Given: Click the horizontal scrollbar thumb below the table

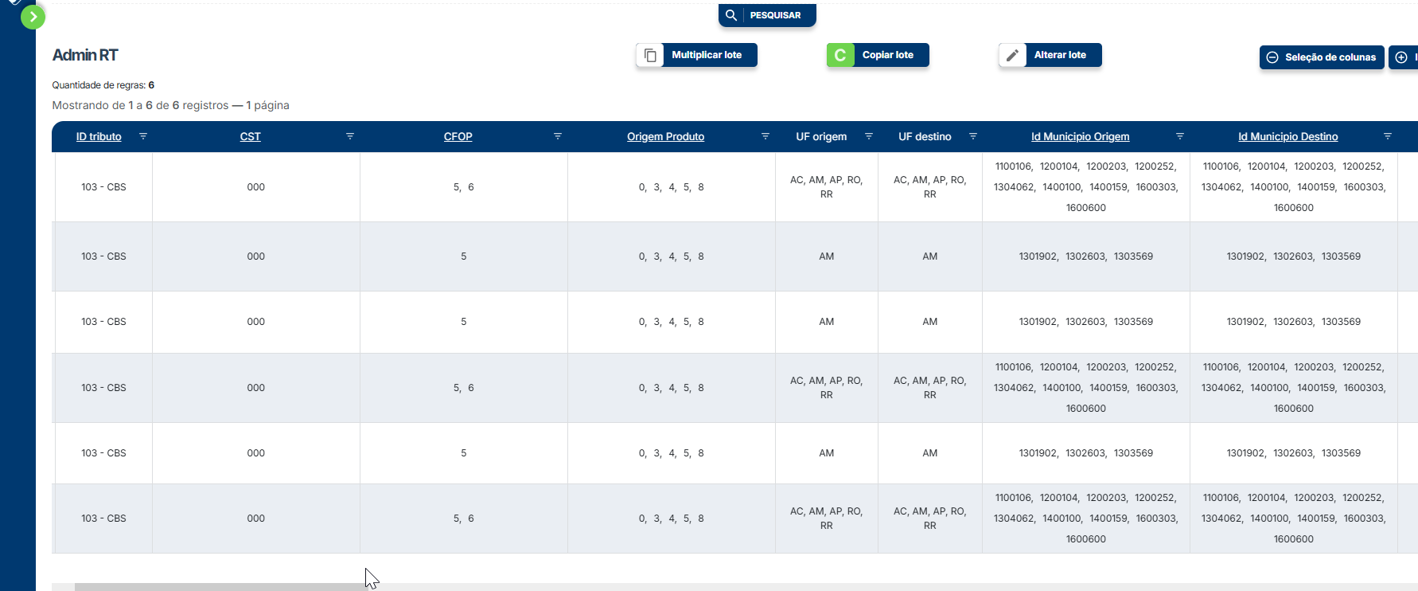Looking at the screenshot, I should tap(221, 587).
